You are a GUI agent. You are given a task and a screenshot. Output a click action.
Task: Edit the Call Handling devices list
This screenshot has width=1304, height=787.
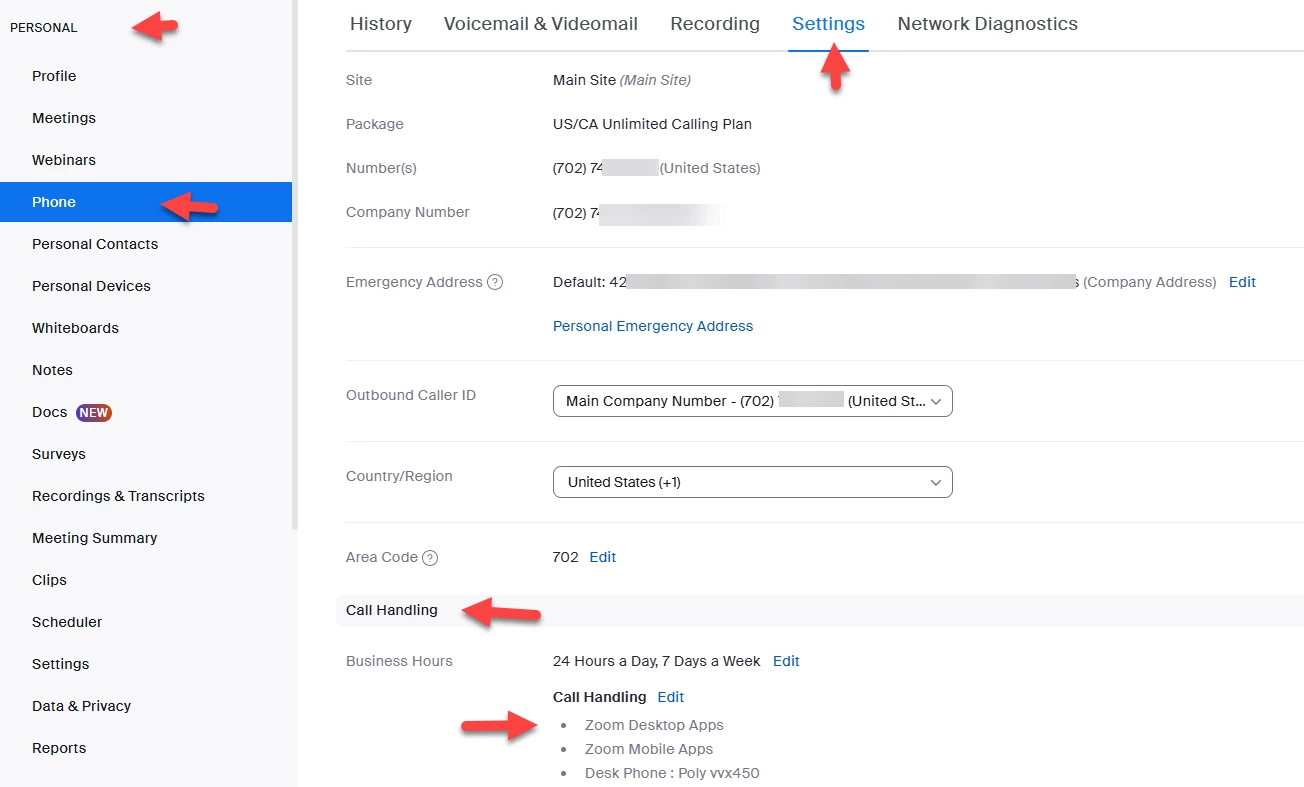click(671, 697)
